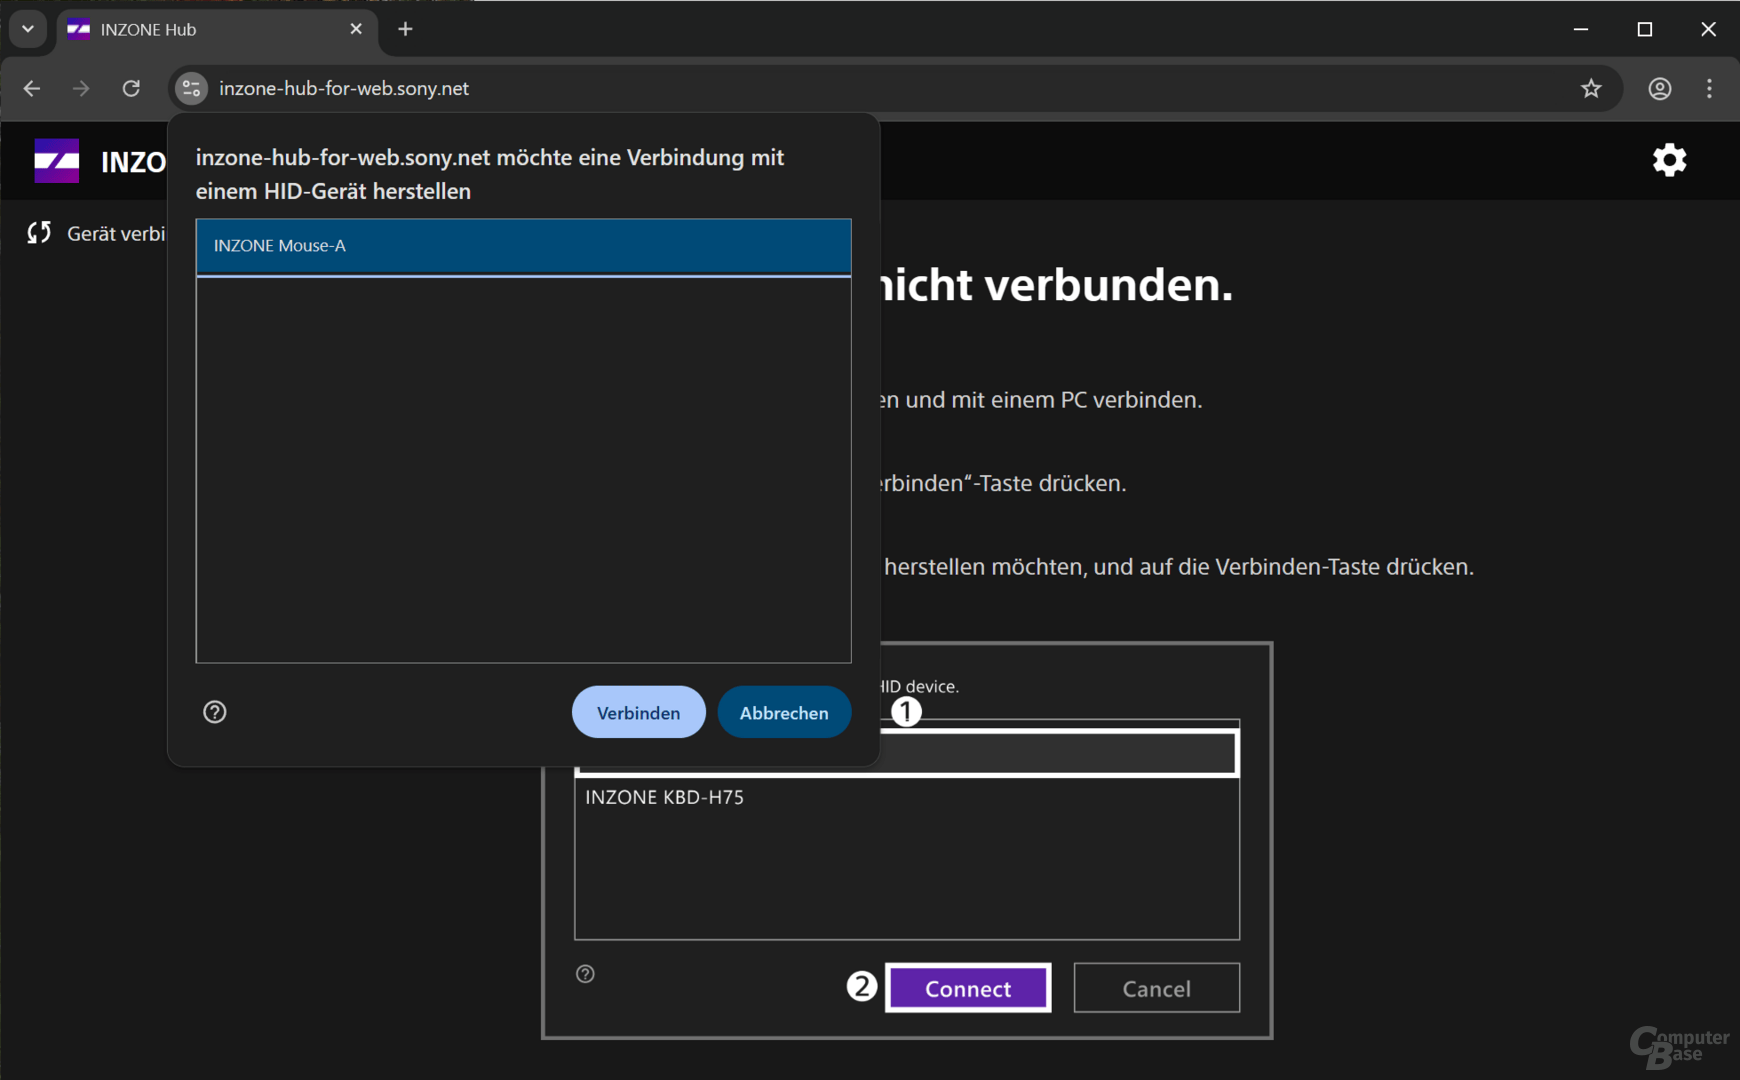This screenshot has height=1080, width=1740.
Task: Select the INZONE Hub tab
Action: 200,30
